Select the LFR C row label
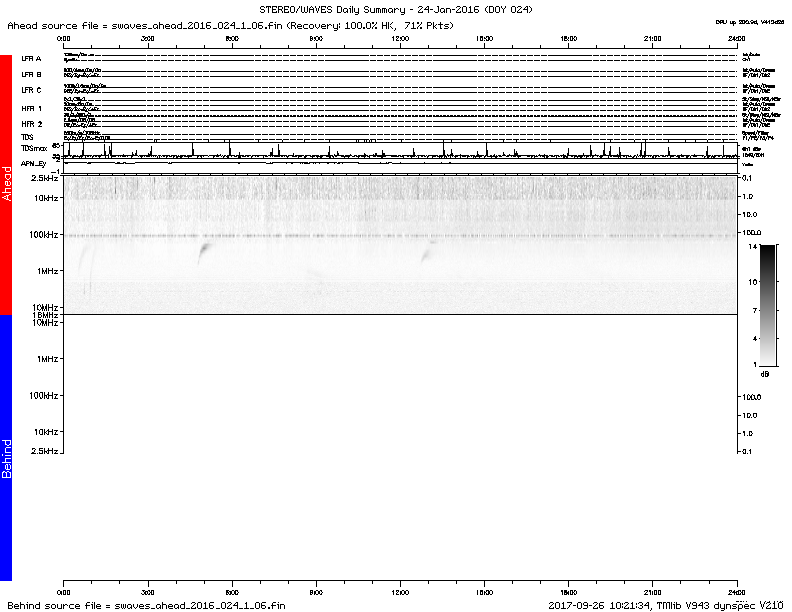This screenshot has height=612, width=792. coord(32,90)
